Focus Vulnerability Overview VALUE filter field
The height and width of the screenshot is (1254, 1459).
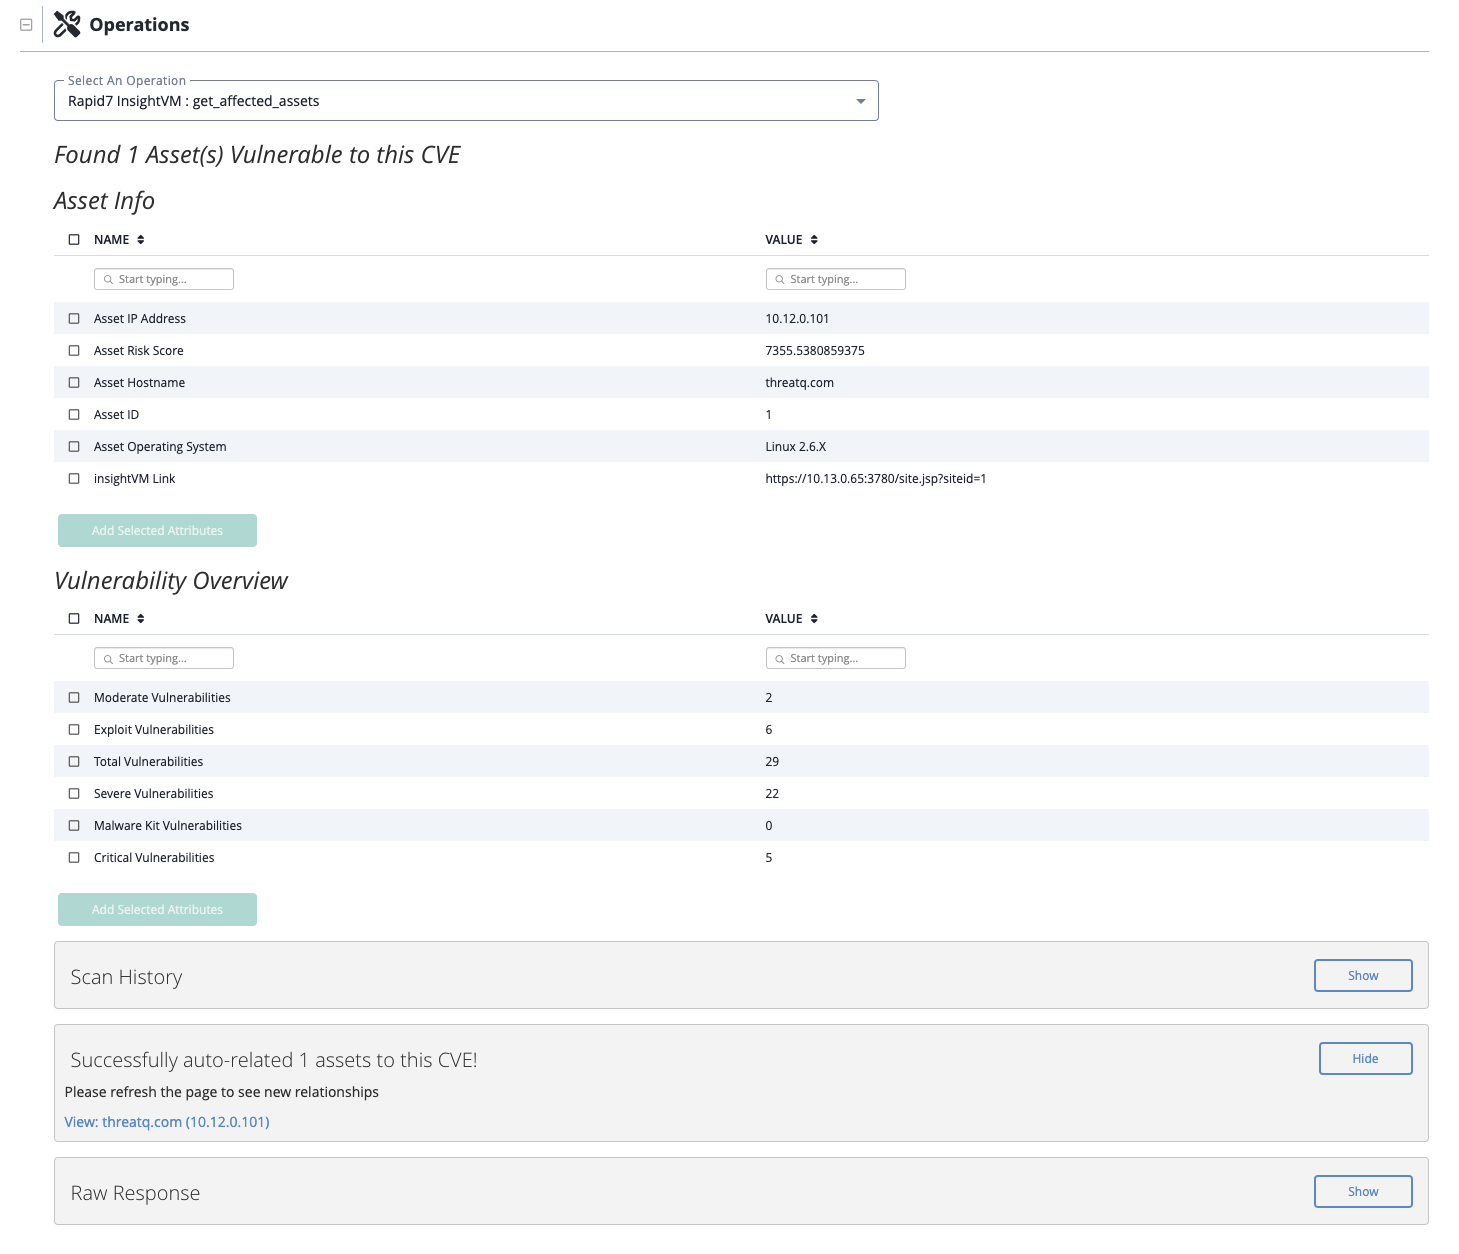coord(835,658)
